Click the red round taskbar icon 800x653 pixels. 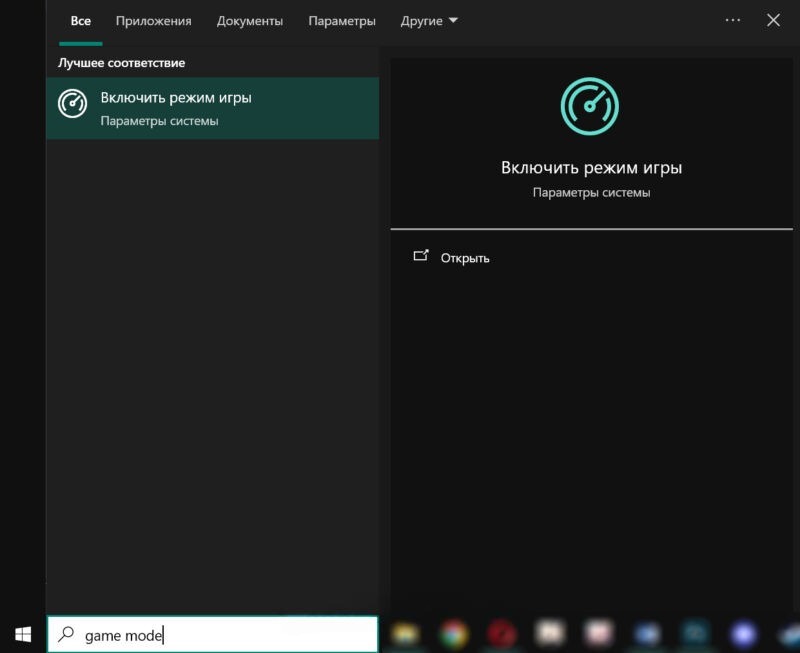[501, 633]
